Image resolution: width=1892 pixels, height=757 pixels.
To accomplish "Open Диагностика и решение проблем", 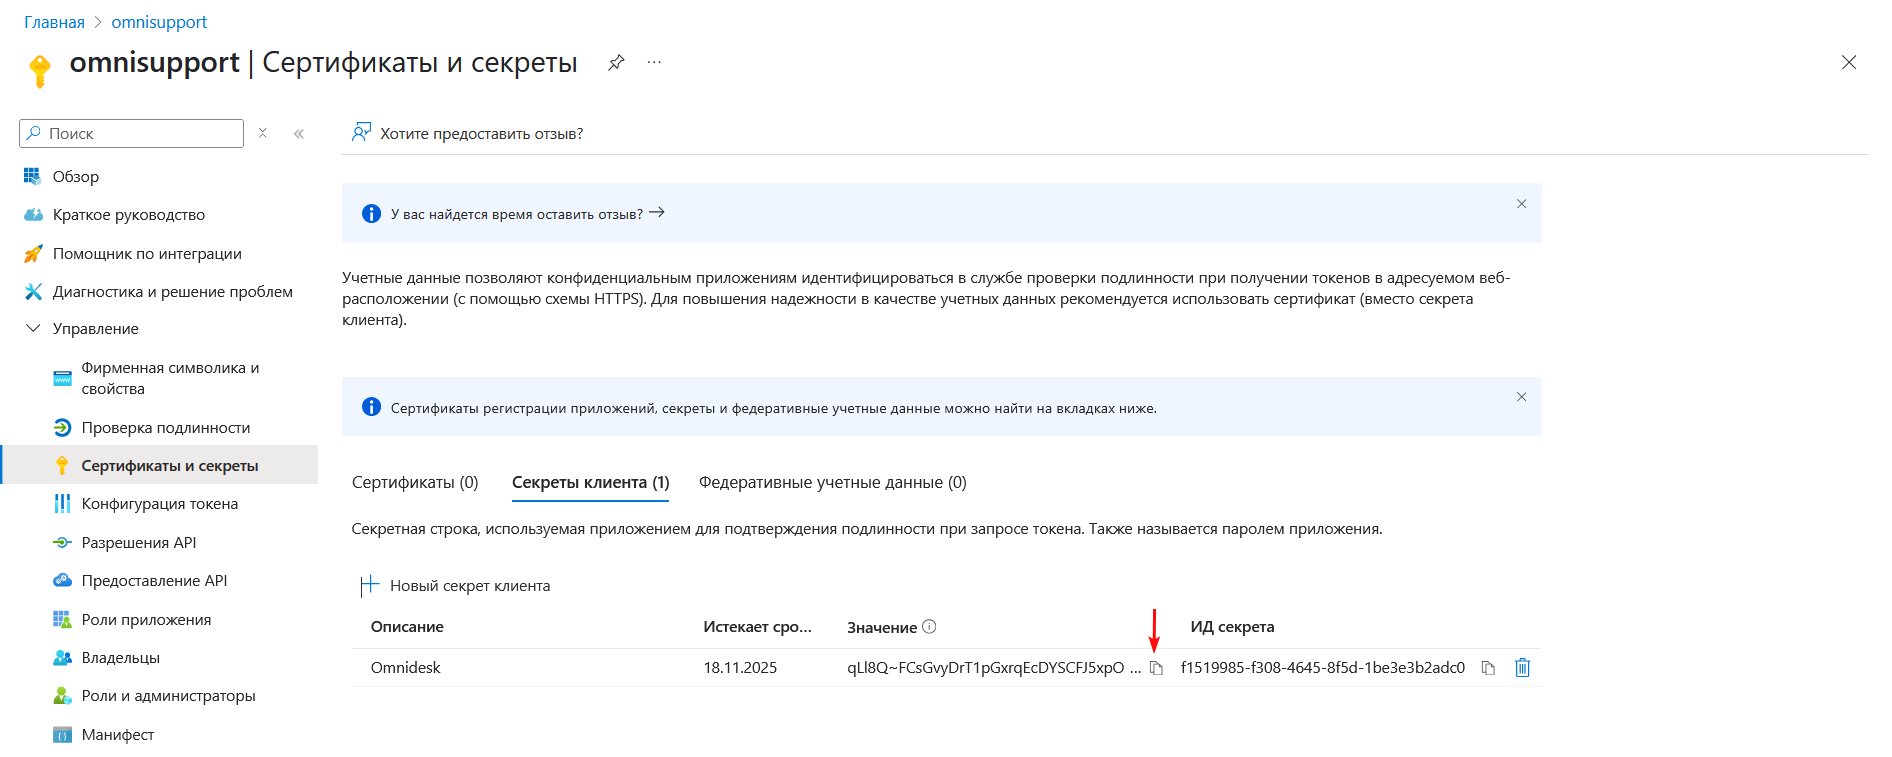I will [173, 292].
